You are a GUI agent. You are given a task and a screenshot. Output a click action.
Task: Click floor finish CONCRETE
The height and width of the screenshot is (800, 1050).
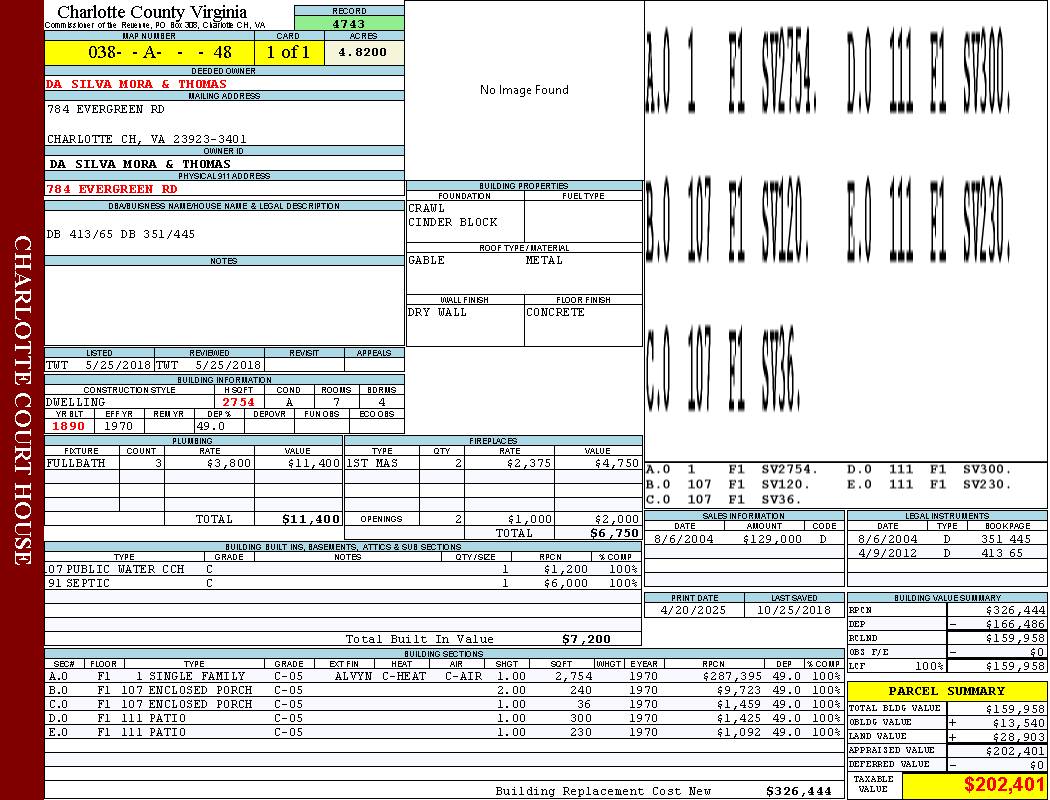pyautogui.click(x=555, y=313)
